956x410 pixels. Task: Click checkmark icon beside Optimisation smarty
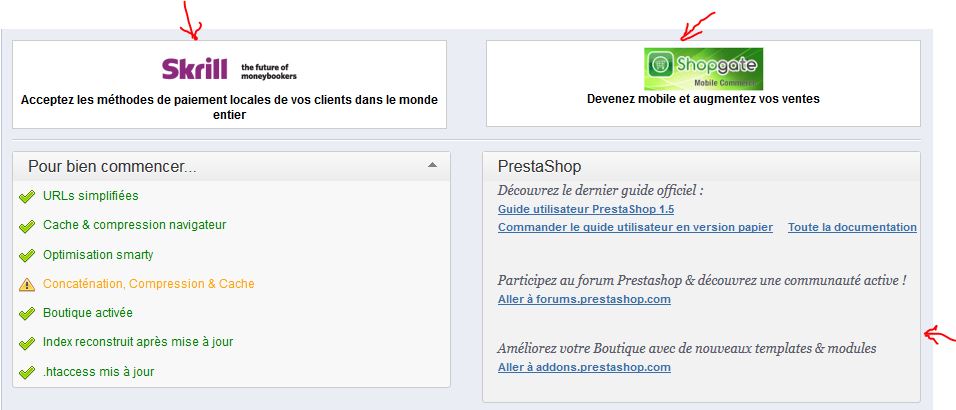pos(26,255)
